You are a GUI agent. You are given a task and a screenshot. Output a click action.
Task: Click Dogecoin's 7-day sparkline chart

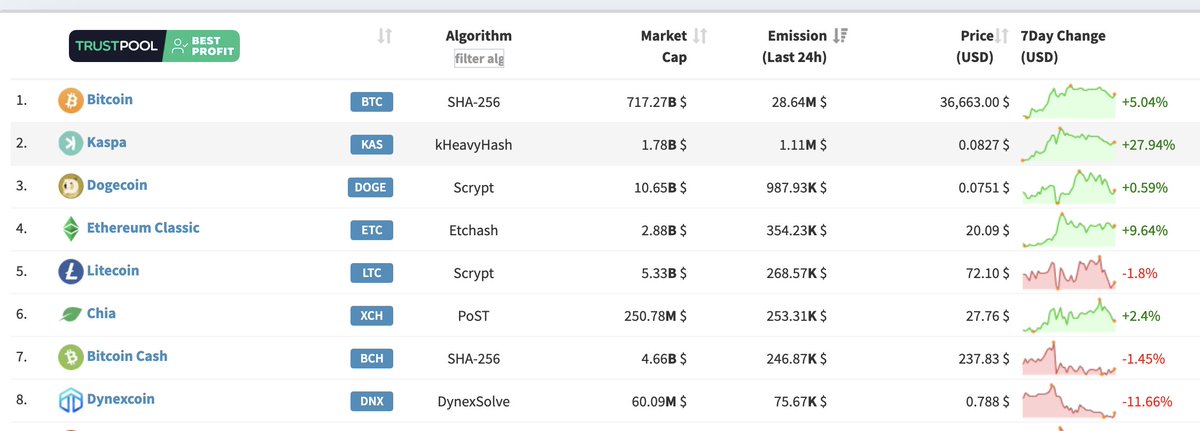[1069, 186]
